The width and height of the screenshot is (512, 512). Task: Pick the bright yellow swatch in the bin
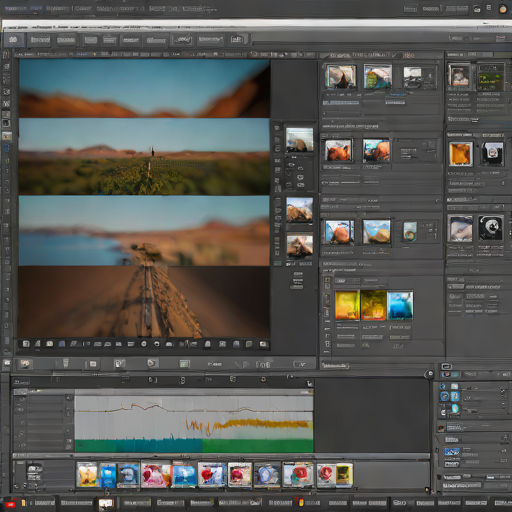(x=347, y=305)
